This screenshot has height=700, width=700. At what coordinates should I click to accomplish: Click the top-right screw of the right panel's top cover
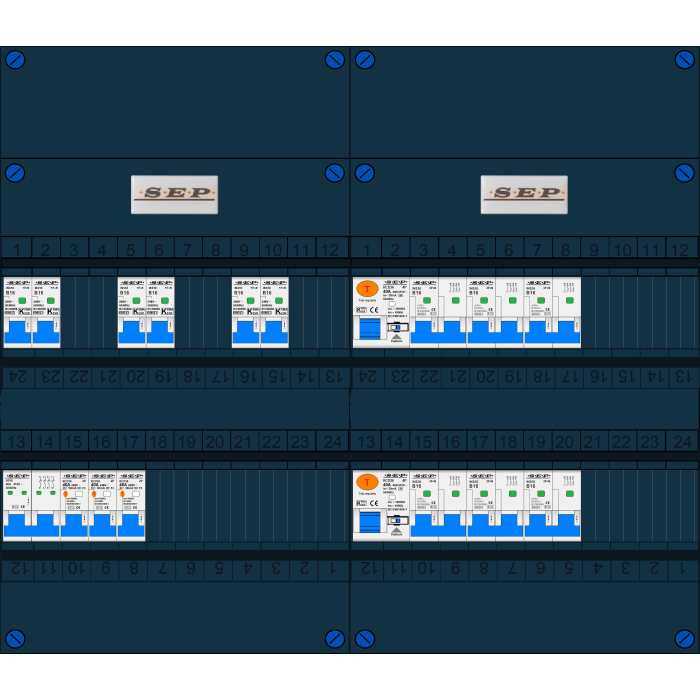[684, 59]
